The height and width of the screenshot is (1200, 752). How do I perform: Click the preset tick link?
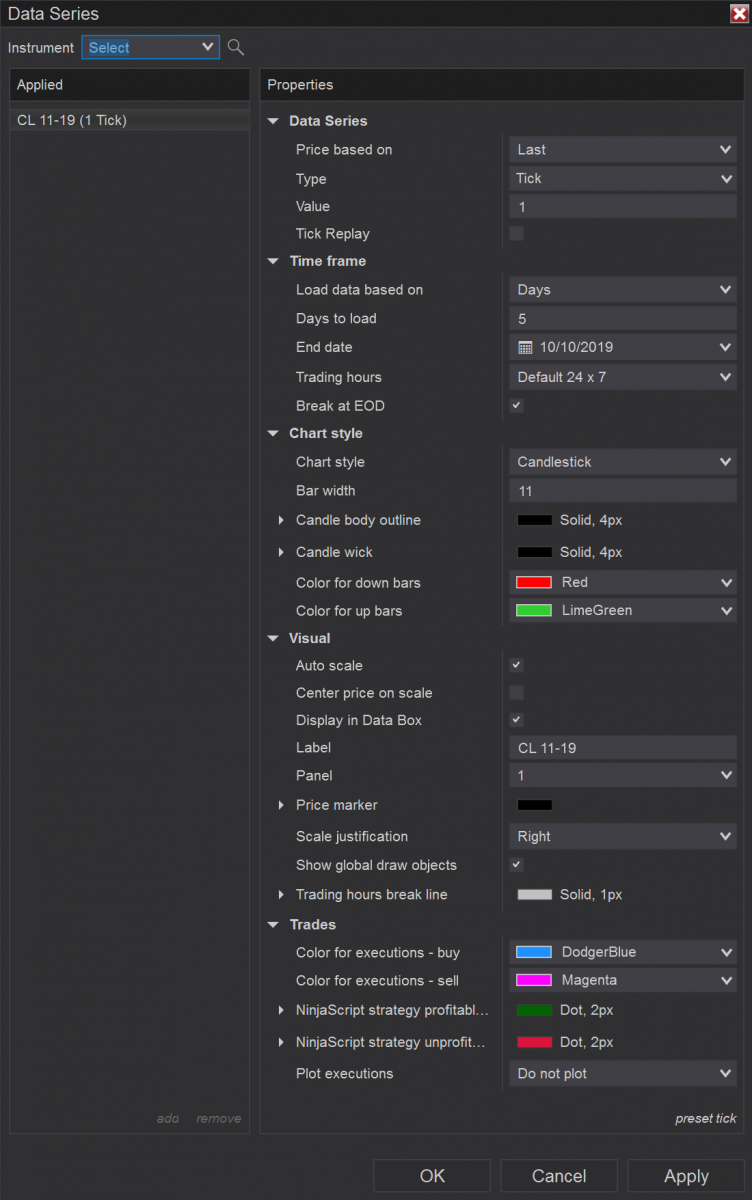click(x=705, y=1119)
